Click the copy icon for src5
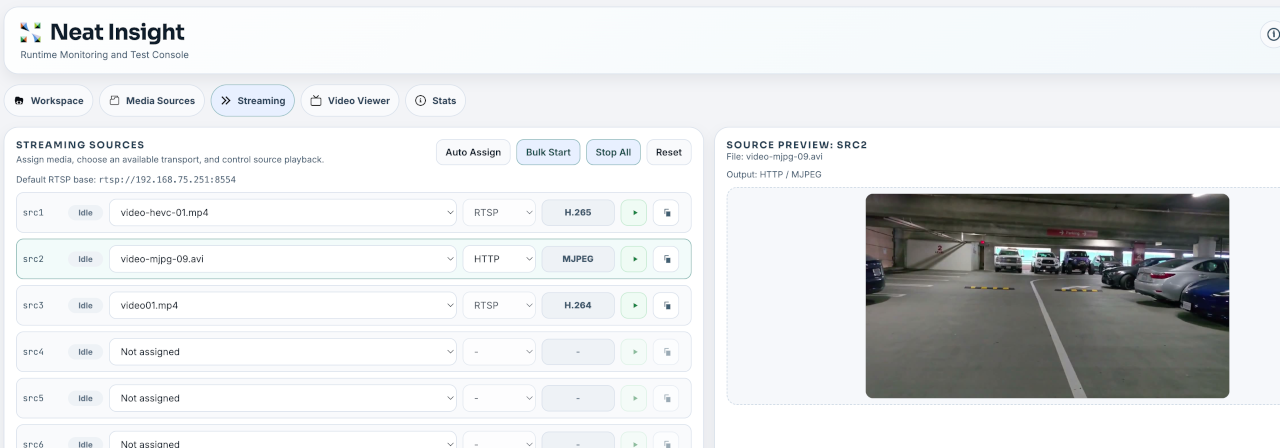Image resolution: width=1280 pixels, height=448 pixels. (666, 398)
